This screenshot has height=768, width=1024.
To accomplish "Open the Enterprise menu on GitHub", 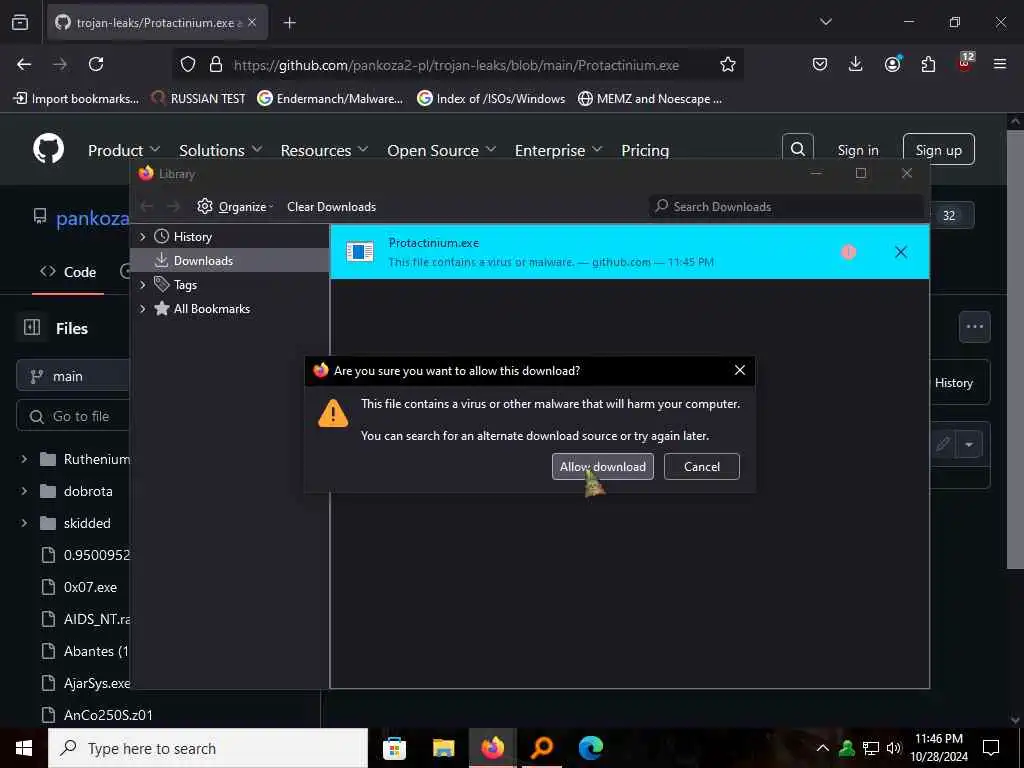I will tap(558, 150).
